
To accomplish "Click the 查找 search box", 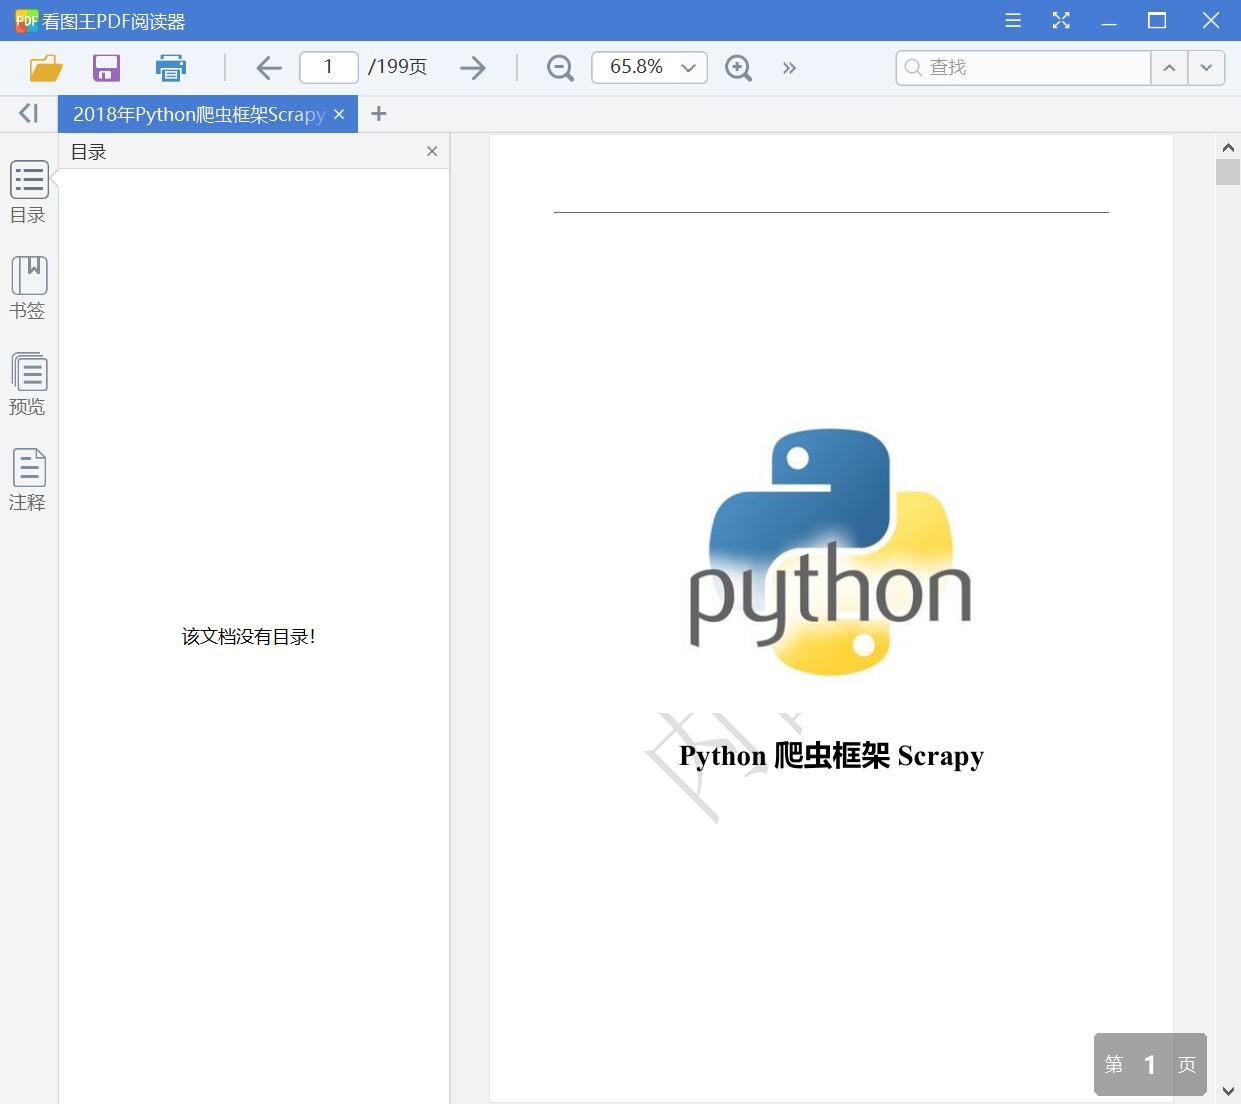I will click(1023, 67).
